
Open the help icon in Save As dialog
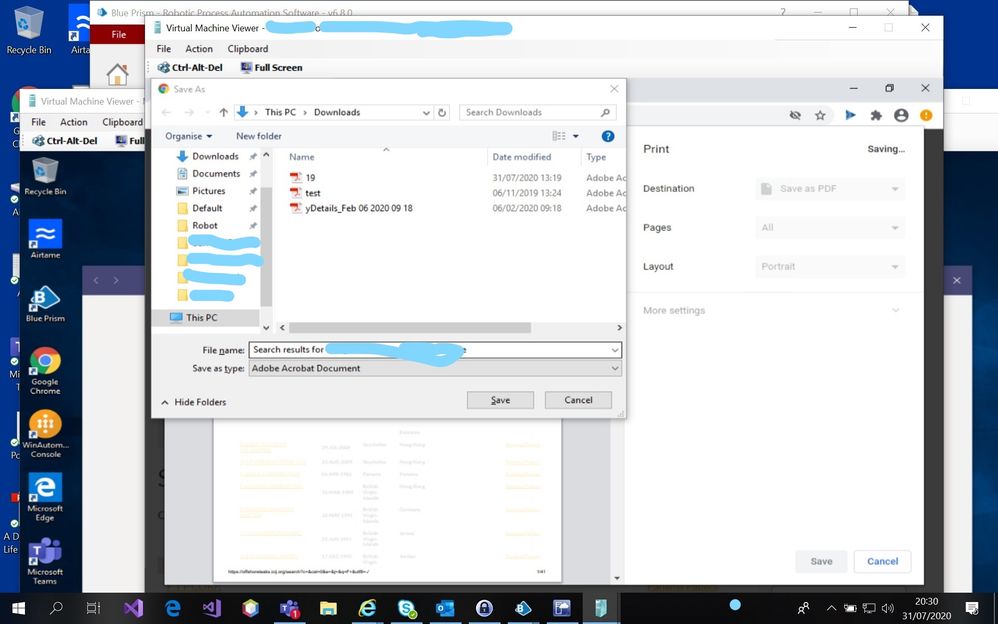(x=608, y=136)
